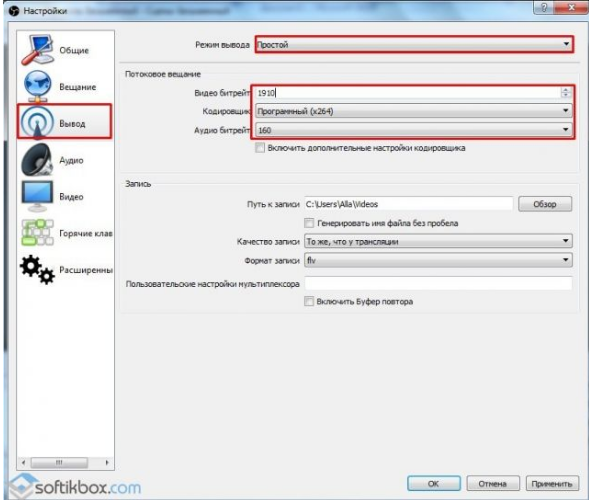The image size is (589, 500).
Task: Open the Кодировщик dropdown list
Action: 414,111
